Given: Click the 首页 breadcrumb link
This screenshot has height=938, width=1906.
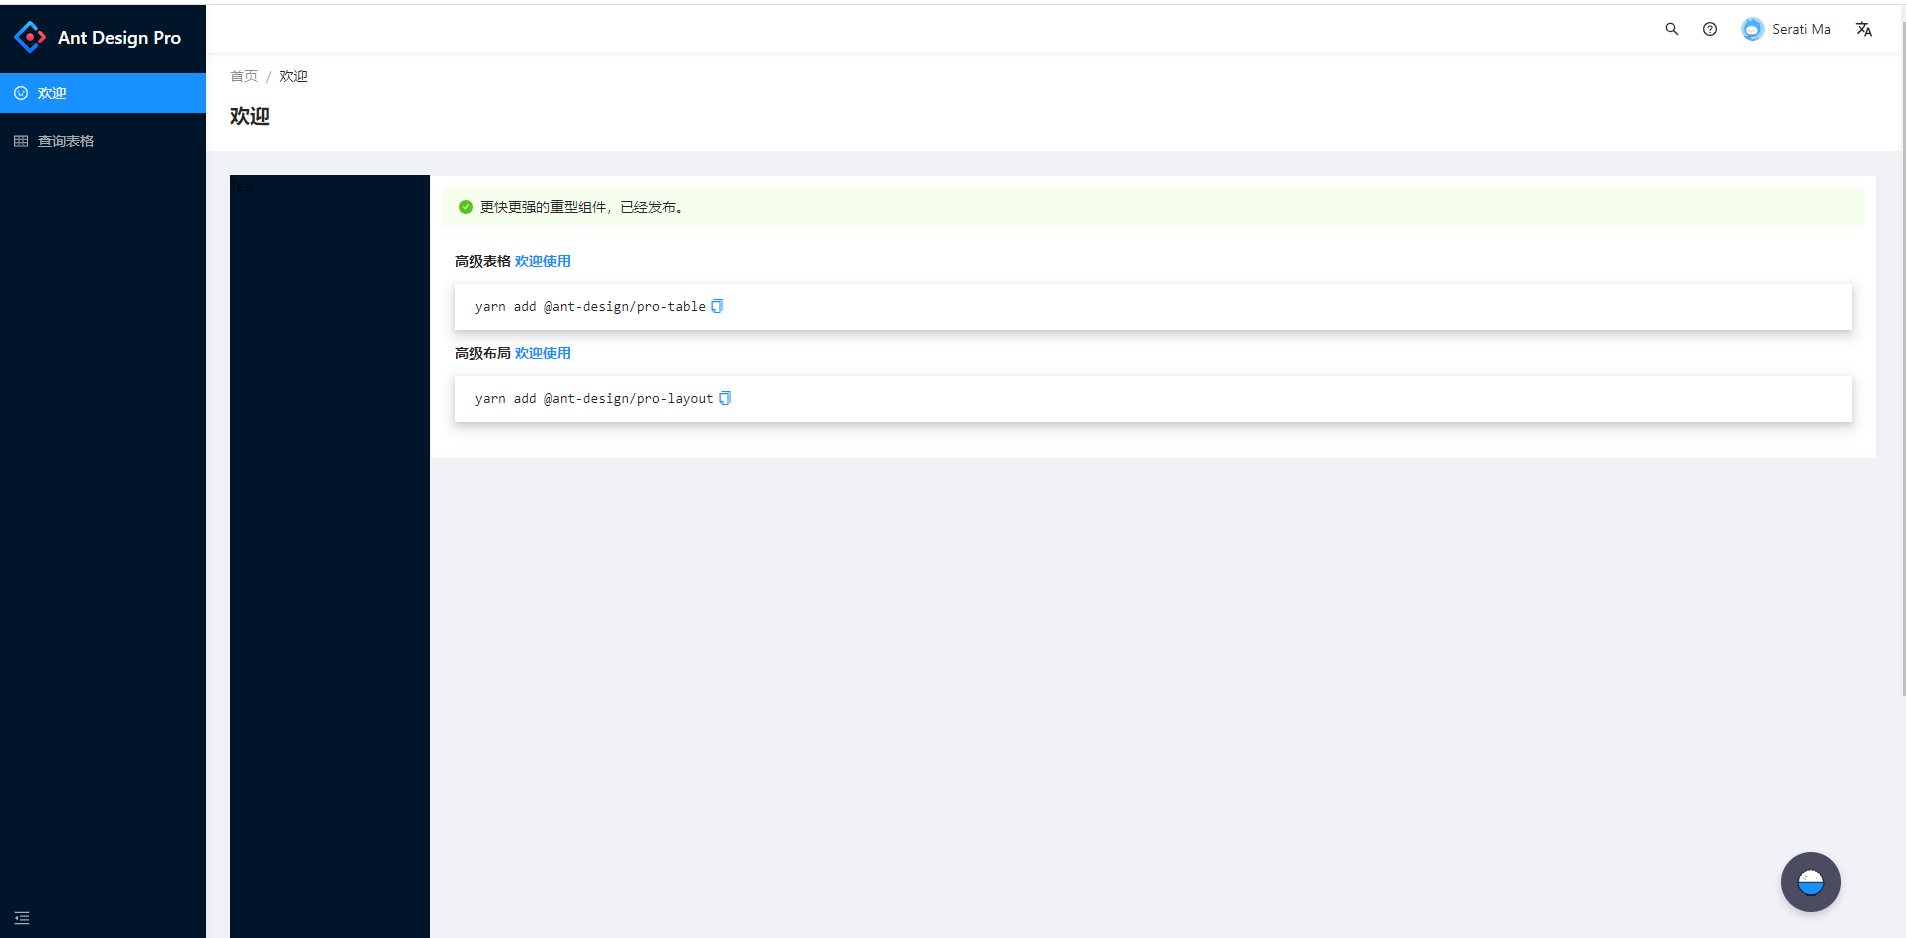Looking at the screenshot, I should (x=244, y=76).
